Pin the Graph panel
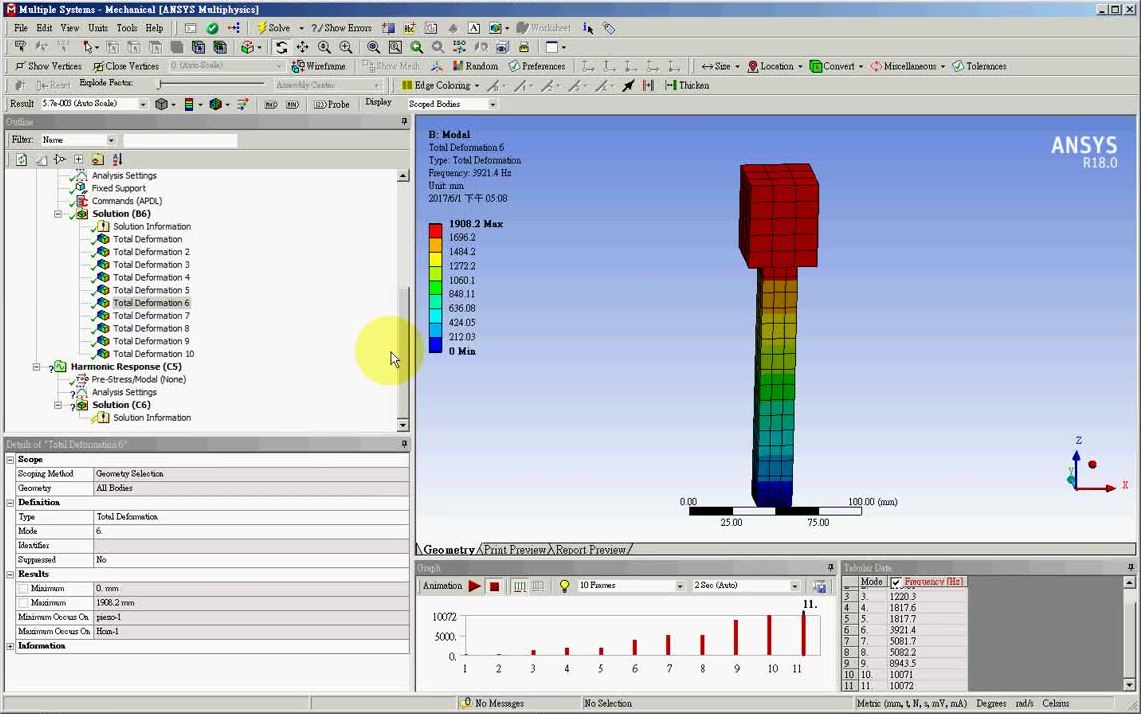Viewport: 1141px width, 714px height. (830, 568)
